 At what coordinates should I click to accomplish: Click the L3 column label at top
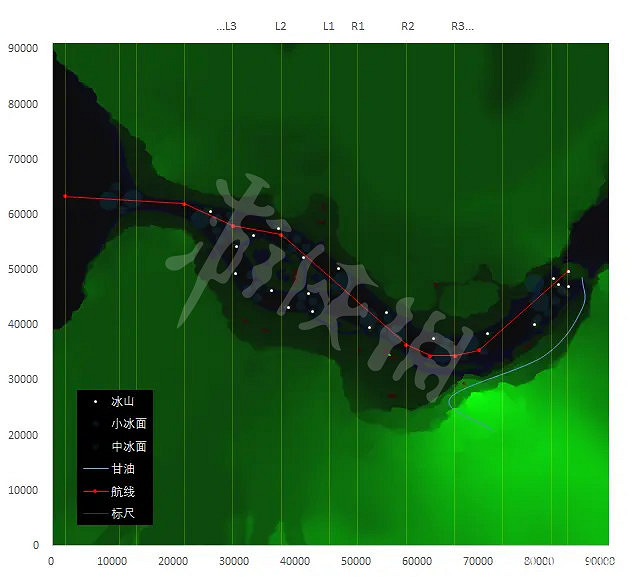tap(227, 26)
